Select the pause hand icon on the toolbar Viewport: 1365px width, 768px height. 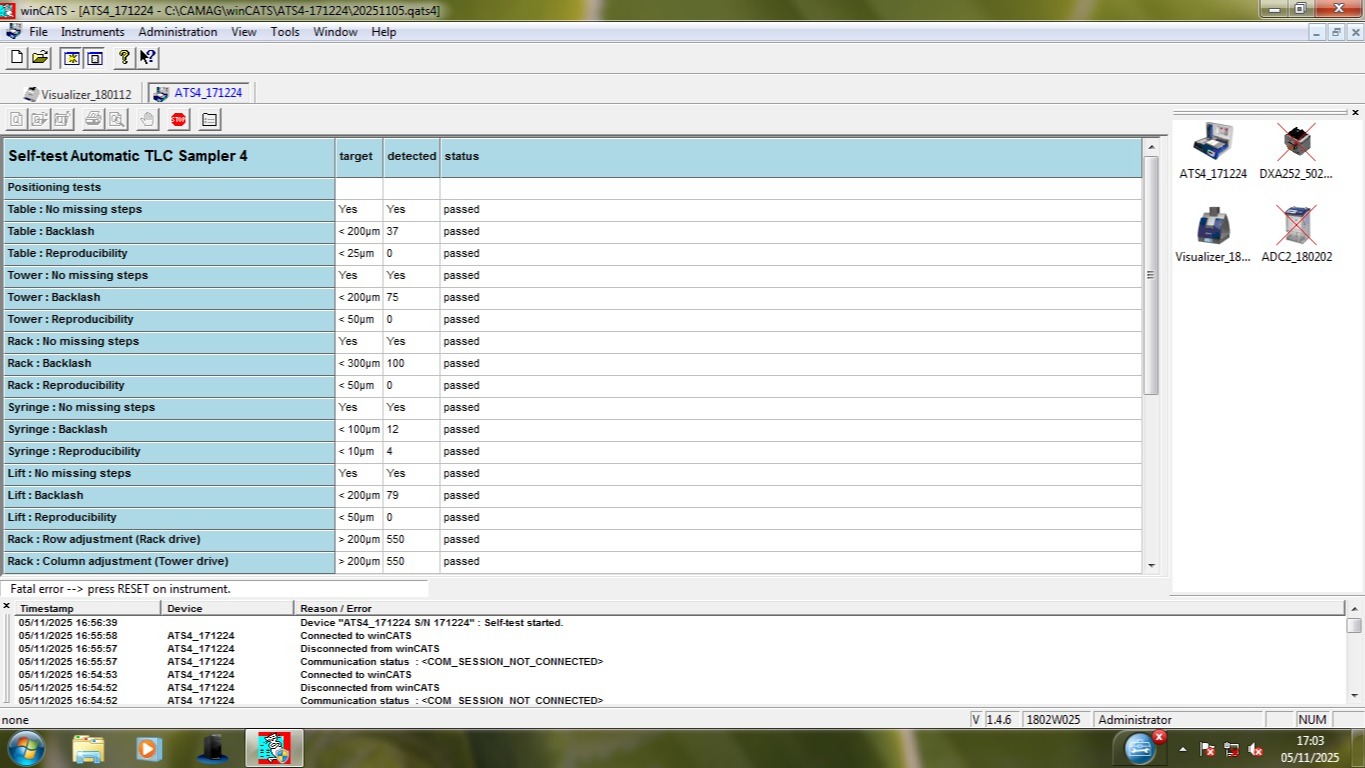pyautogui.click(x=147, y=120)
